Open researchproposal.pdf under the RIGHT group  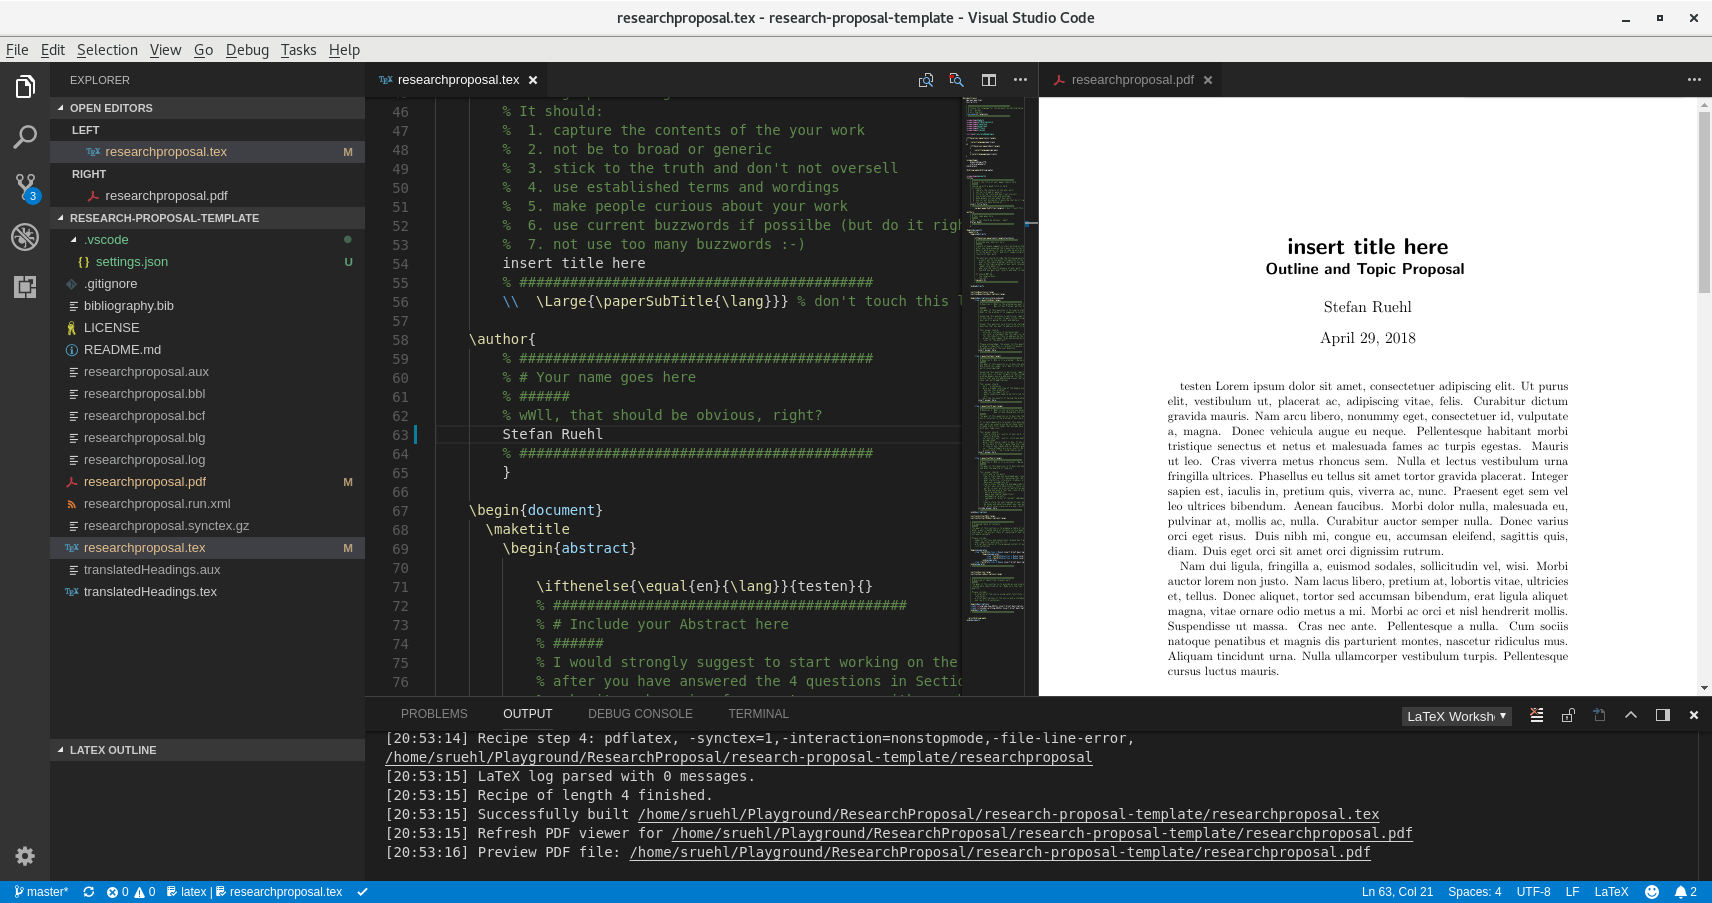coord(207,196)
